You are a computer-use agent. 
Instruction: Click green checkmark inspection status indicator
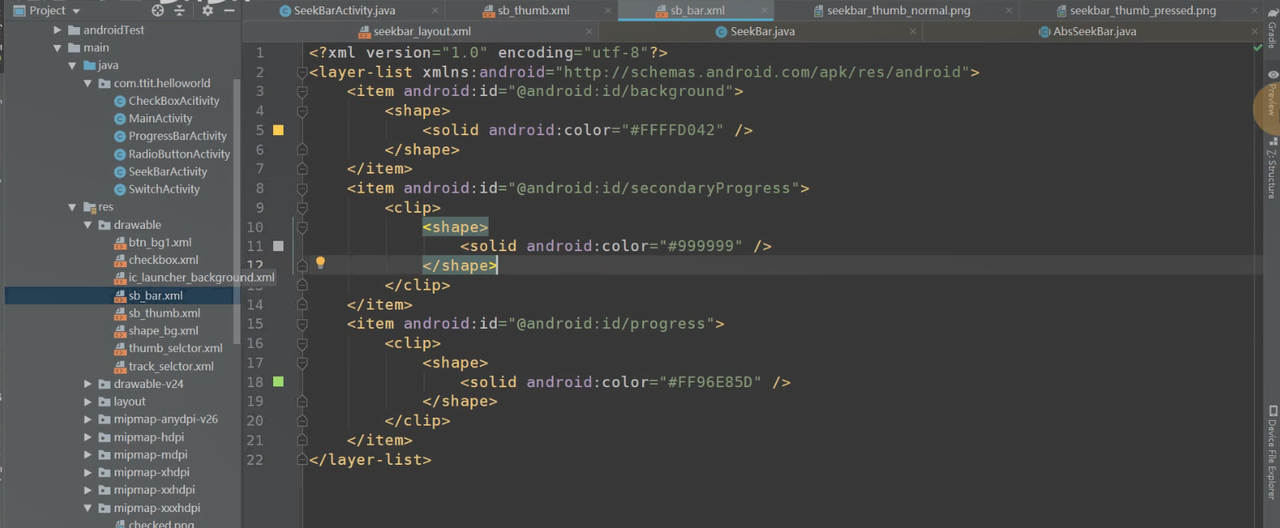[1257, 48]
